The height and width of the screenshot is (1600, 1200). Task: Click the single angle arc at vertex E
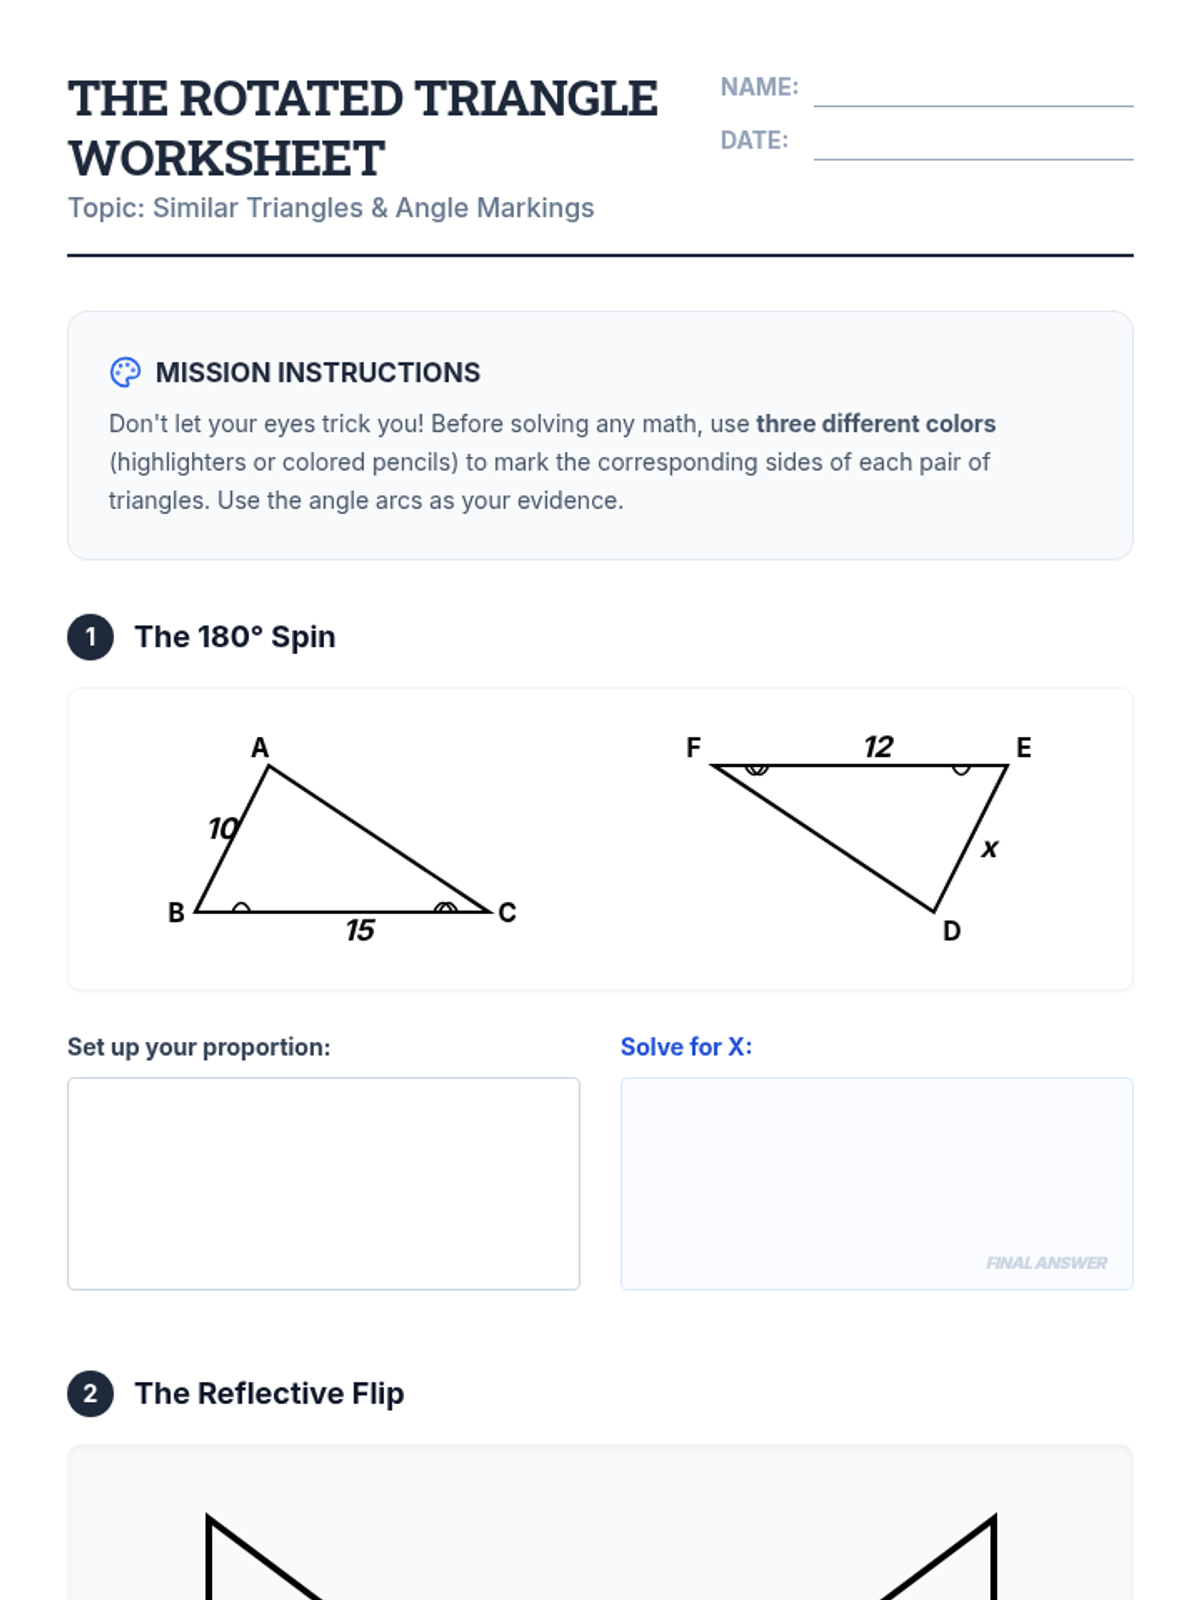(x=961, y=770)
